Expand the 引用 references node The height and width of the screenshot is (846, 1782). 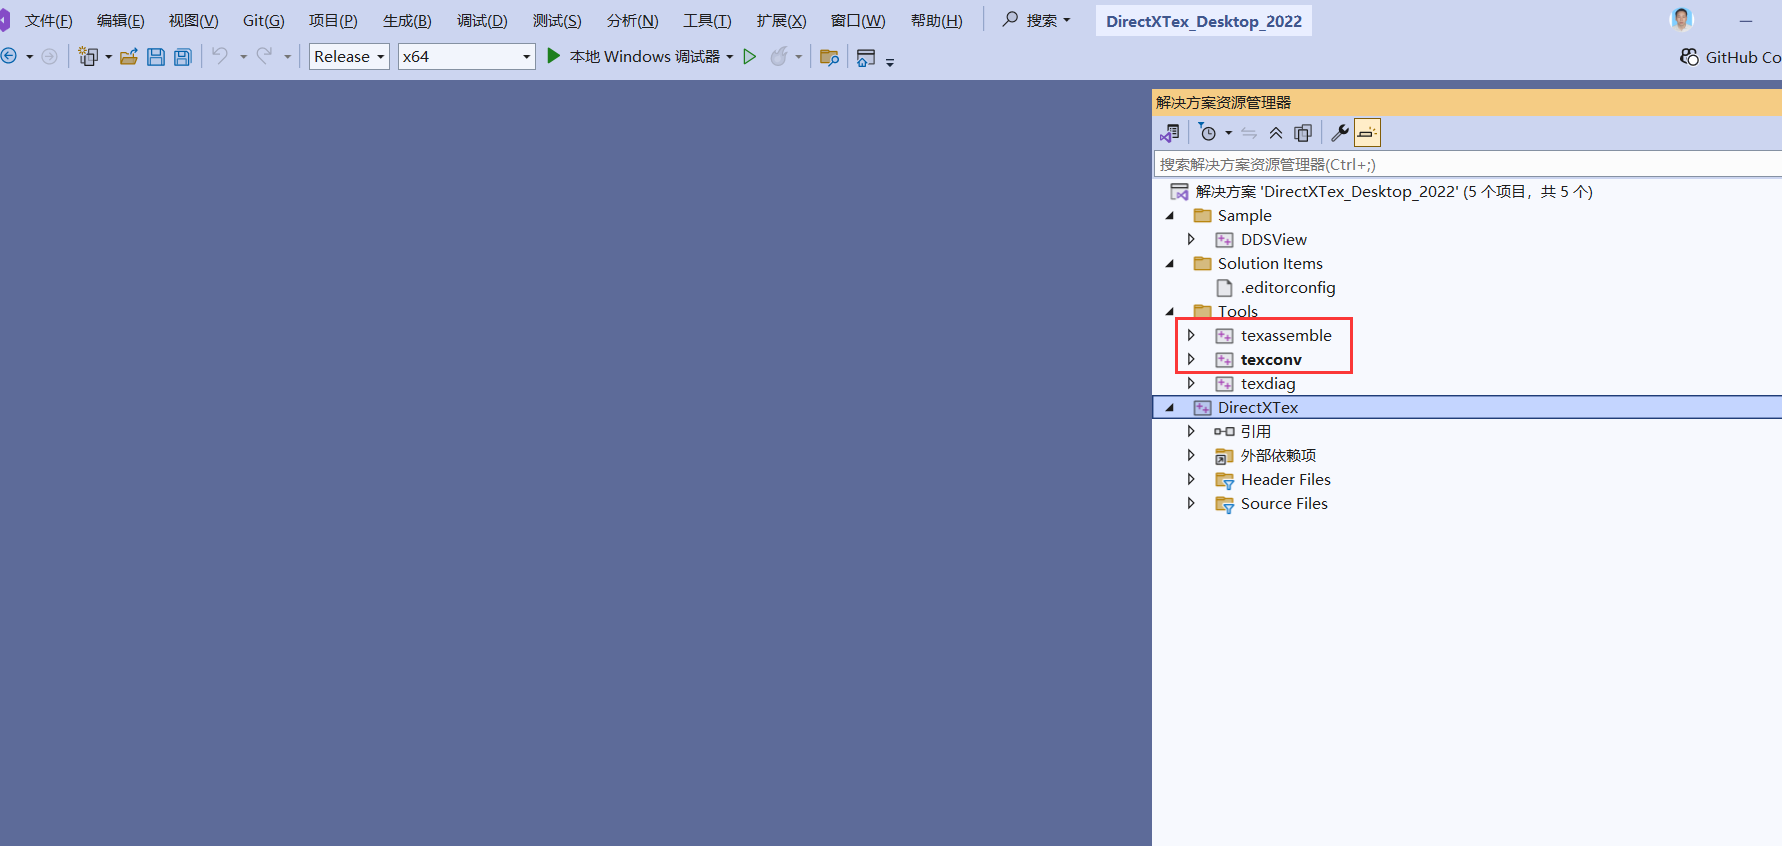click(1191, 432)
